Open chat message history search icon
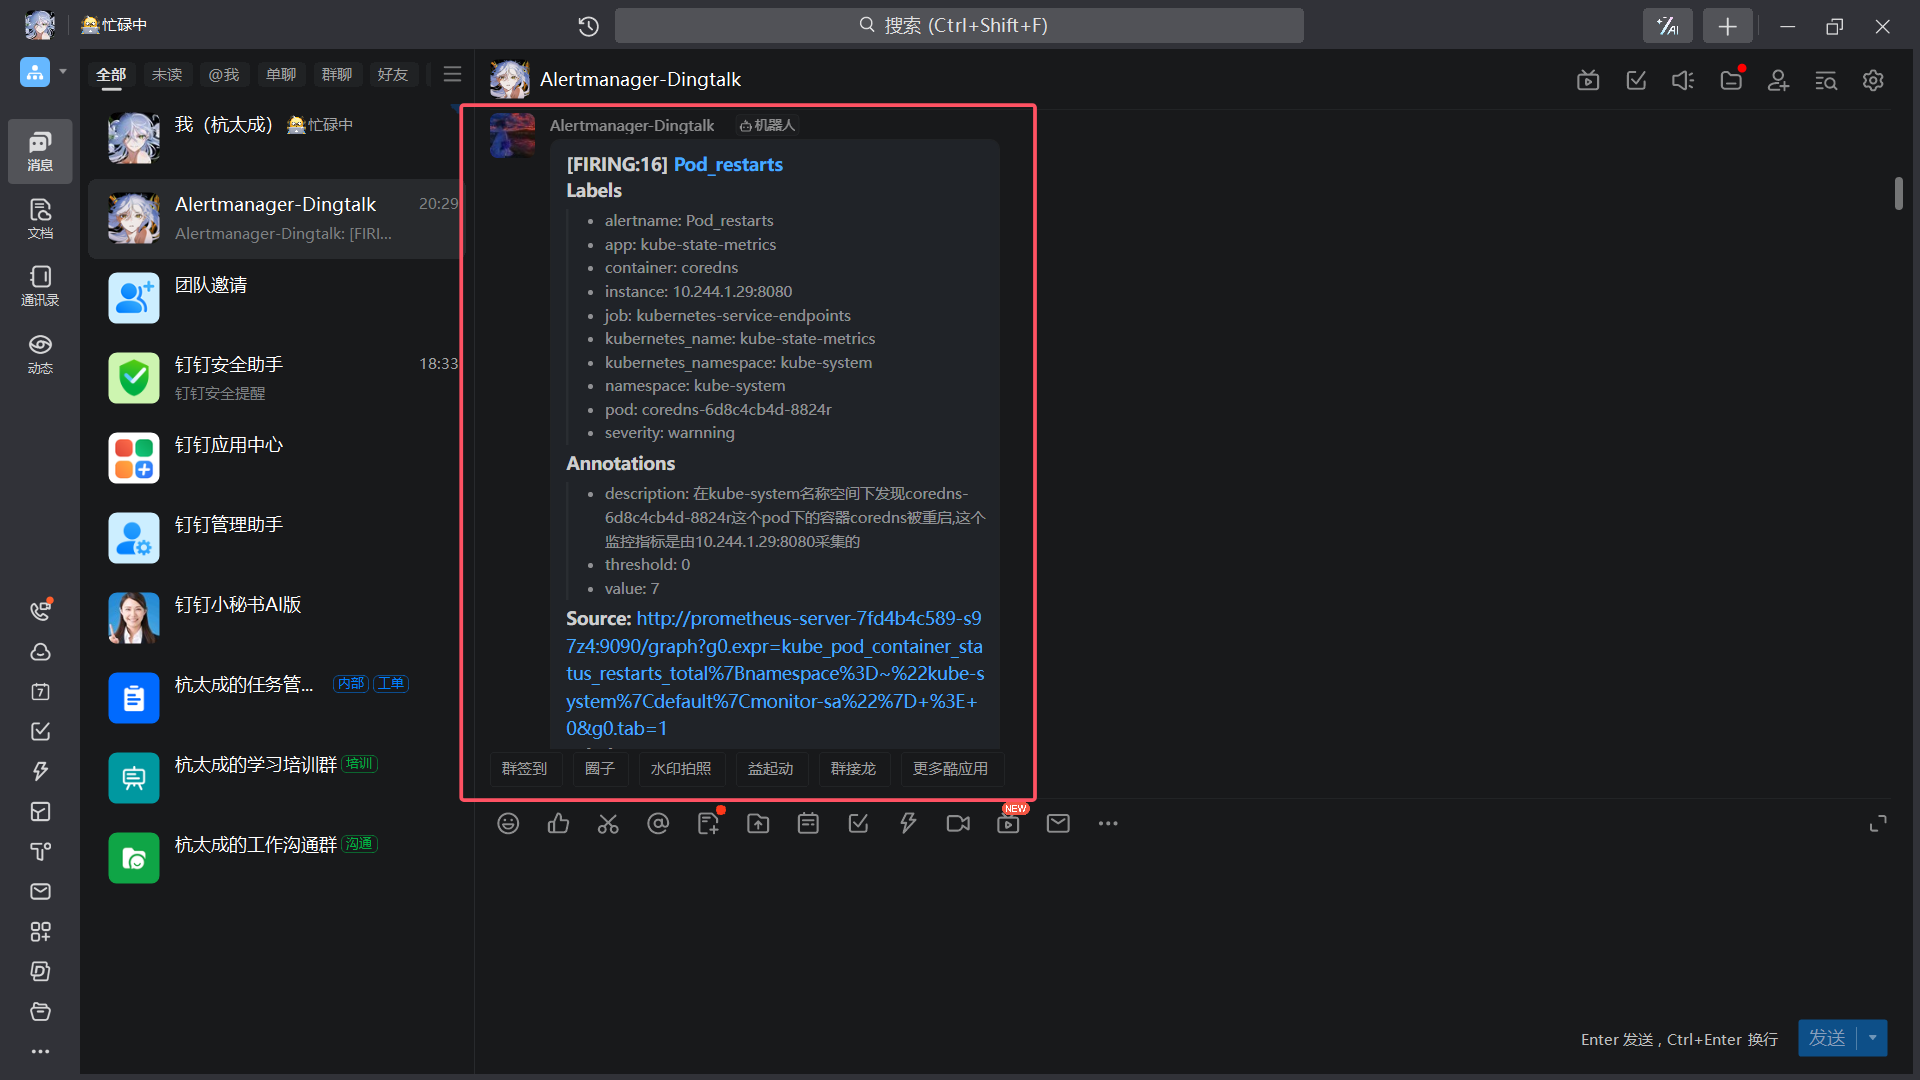Screen dimensions: 1920x1080 coord(1826,80)
